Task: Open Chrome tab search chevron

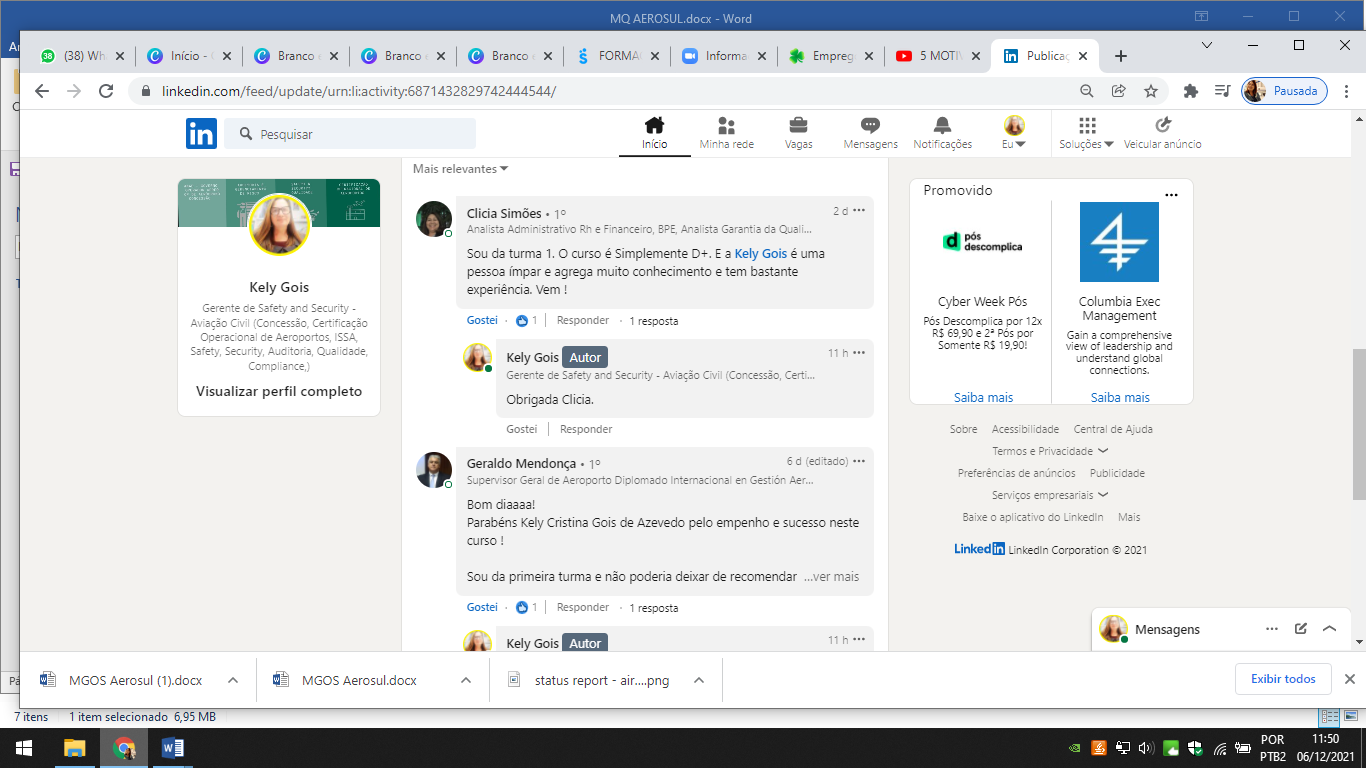Action: (x=1207, y=45)
